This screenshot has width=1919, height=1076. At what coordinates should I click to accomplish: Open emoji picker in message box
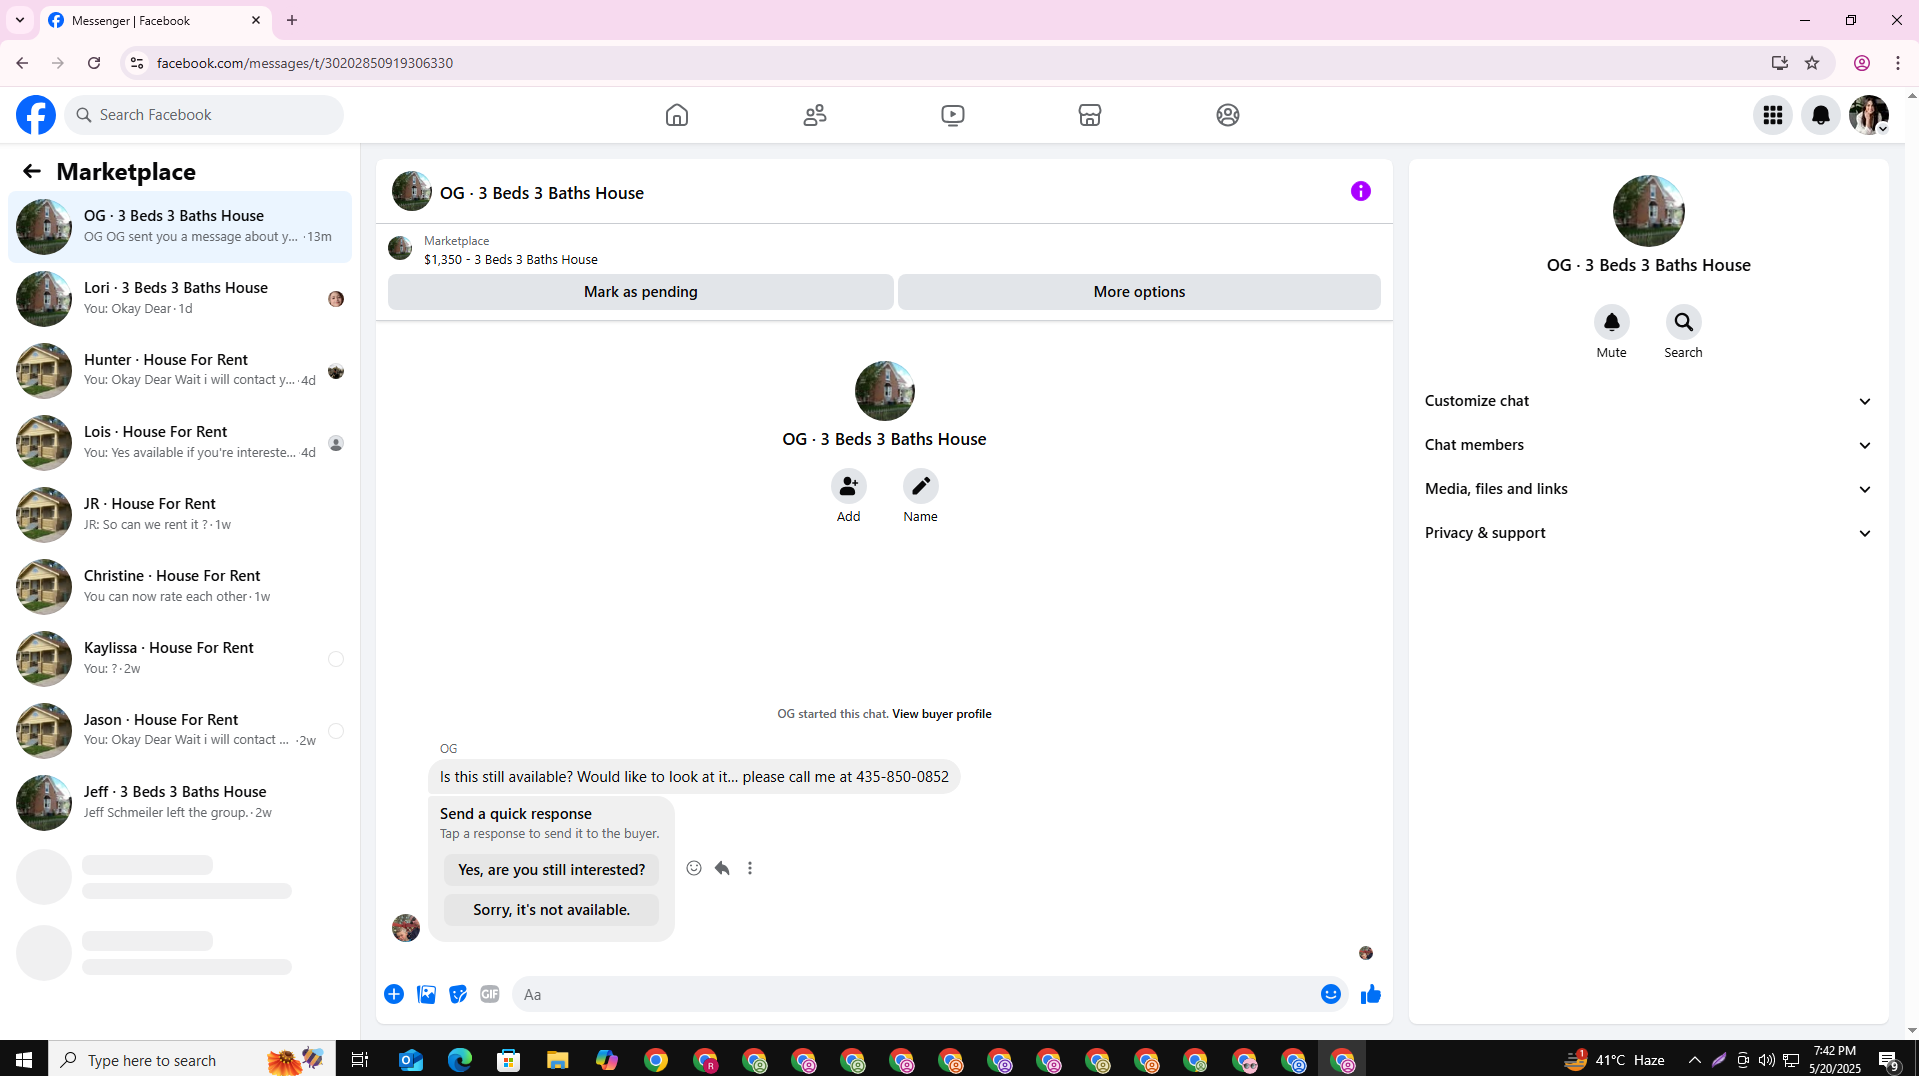pos(1330,994)
